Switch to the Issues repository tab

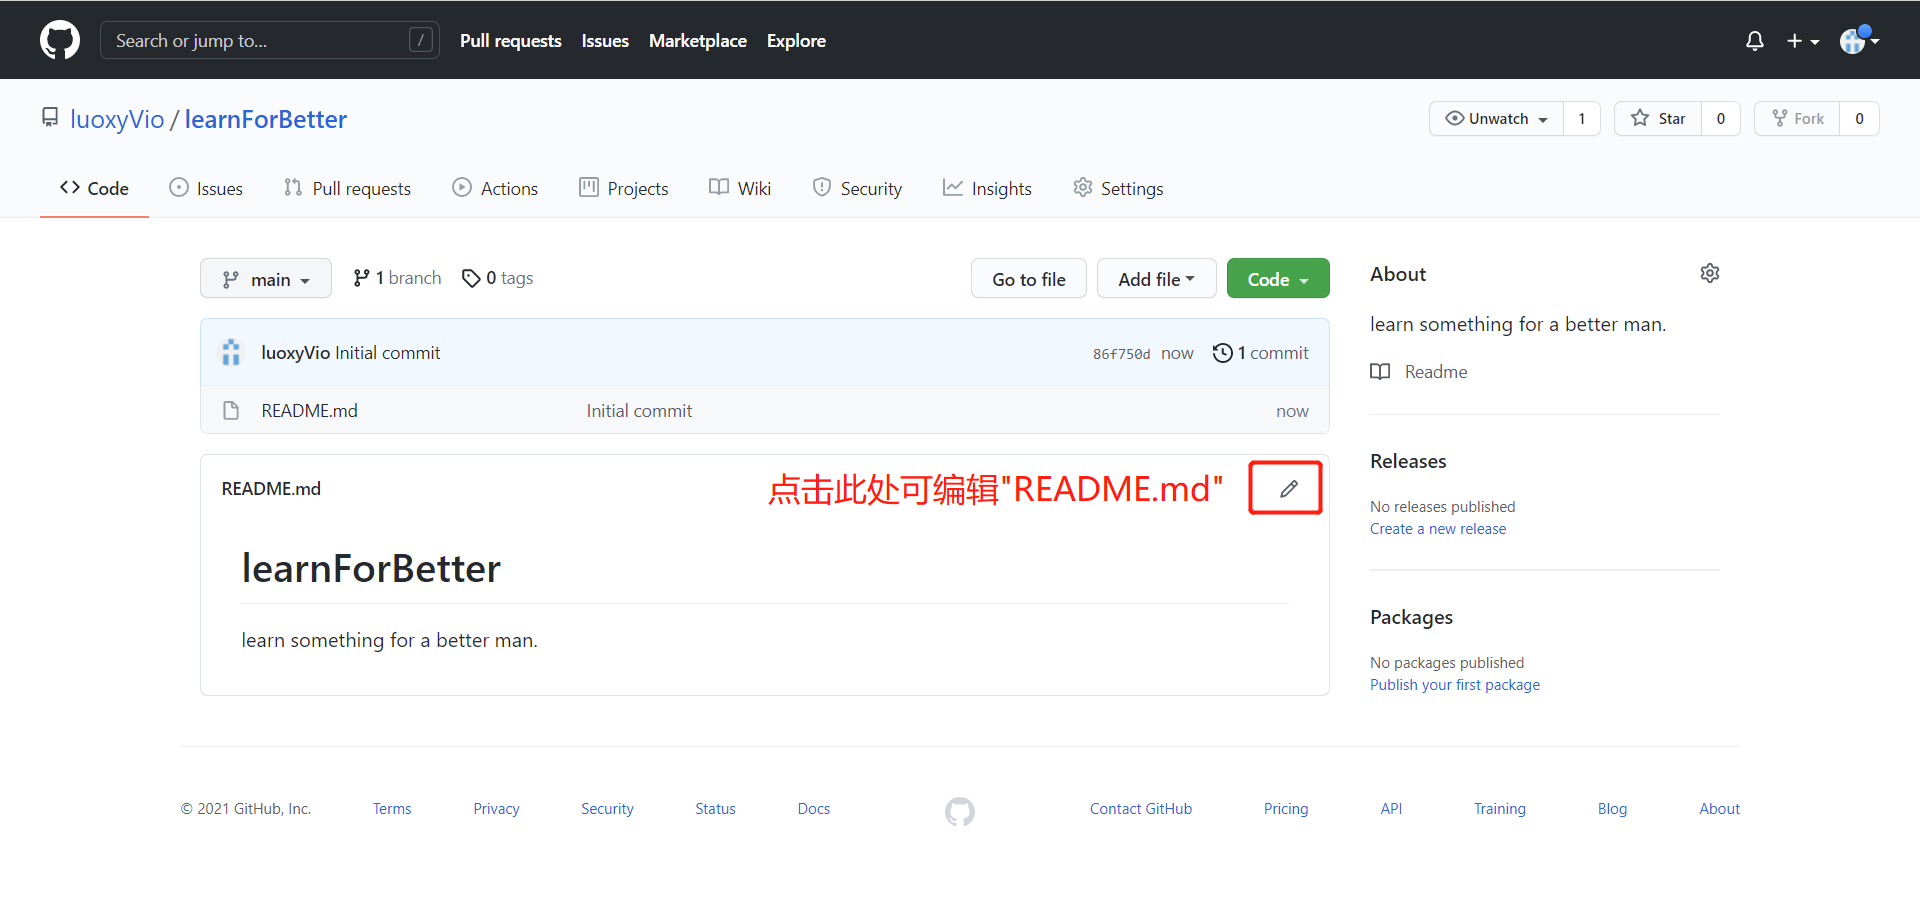(206, 188)
